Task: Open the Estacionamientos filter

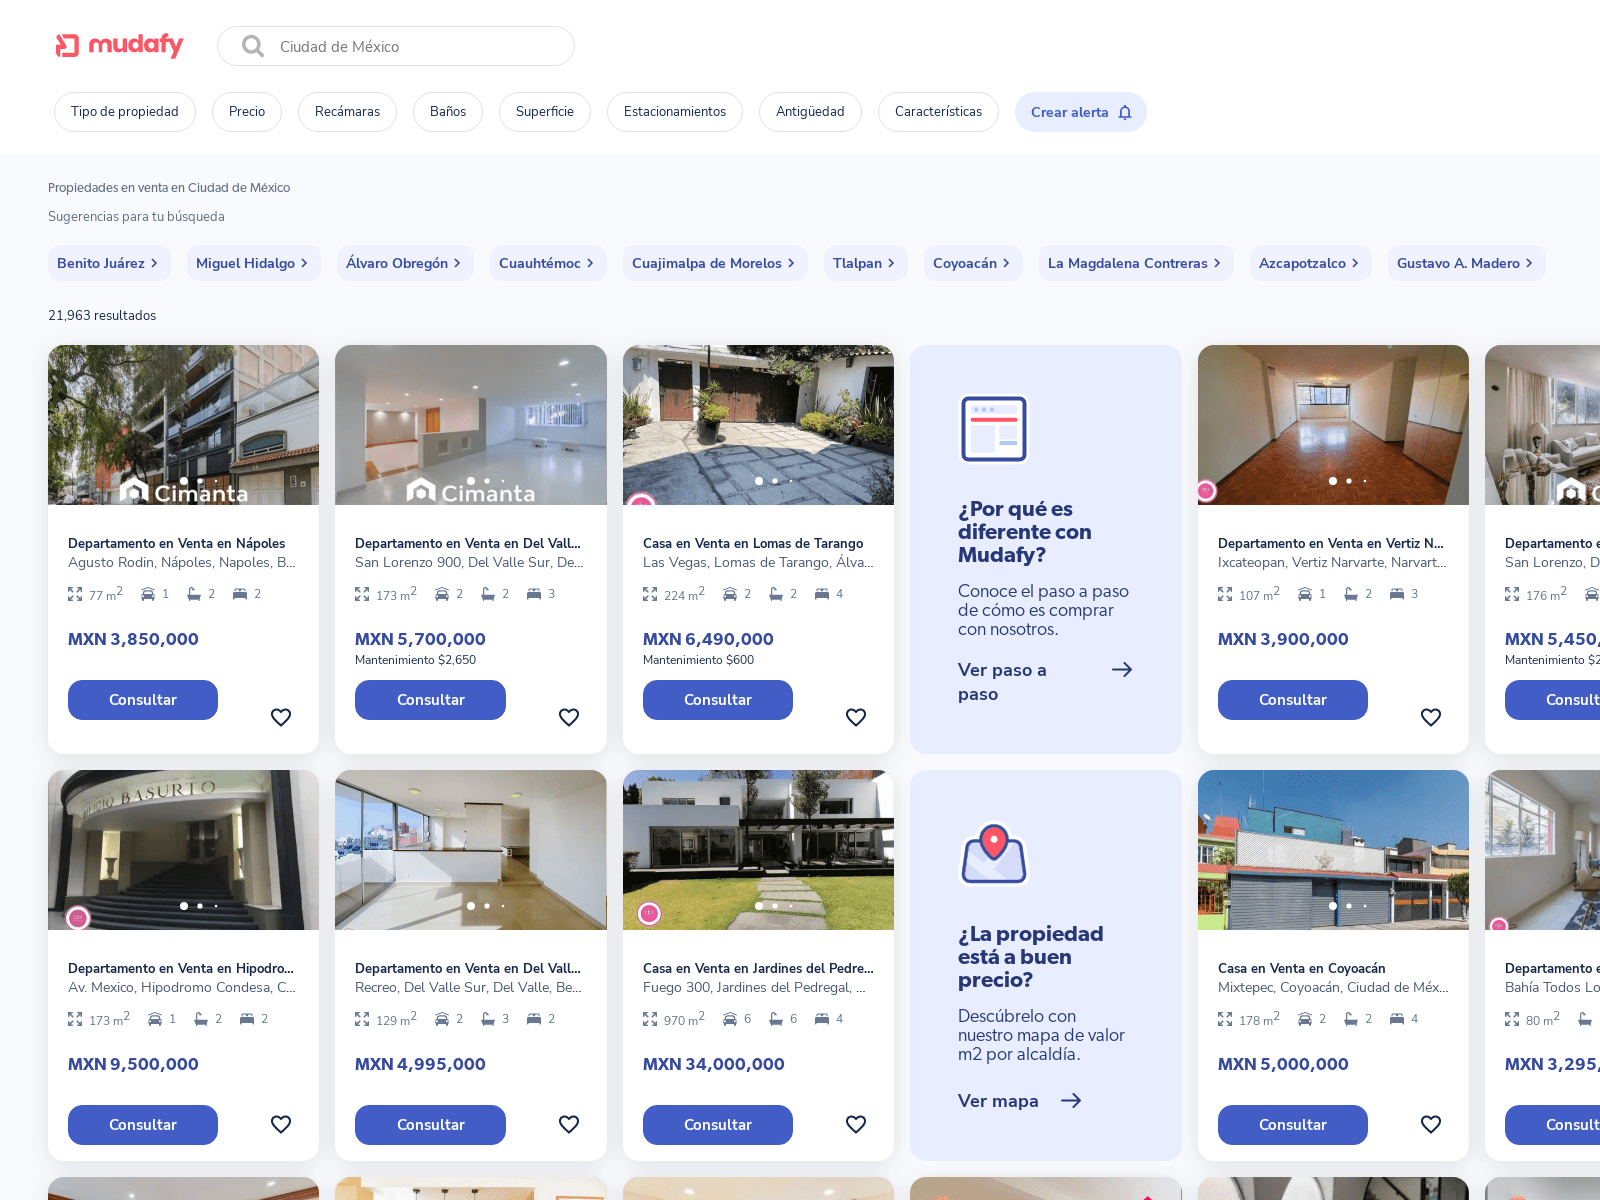Action: pyautogui.click(x=675, y=112)
